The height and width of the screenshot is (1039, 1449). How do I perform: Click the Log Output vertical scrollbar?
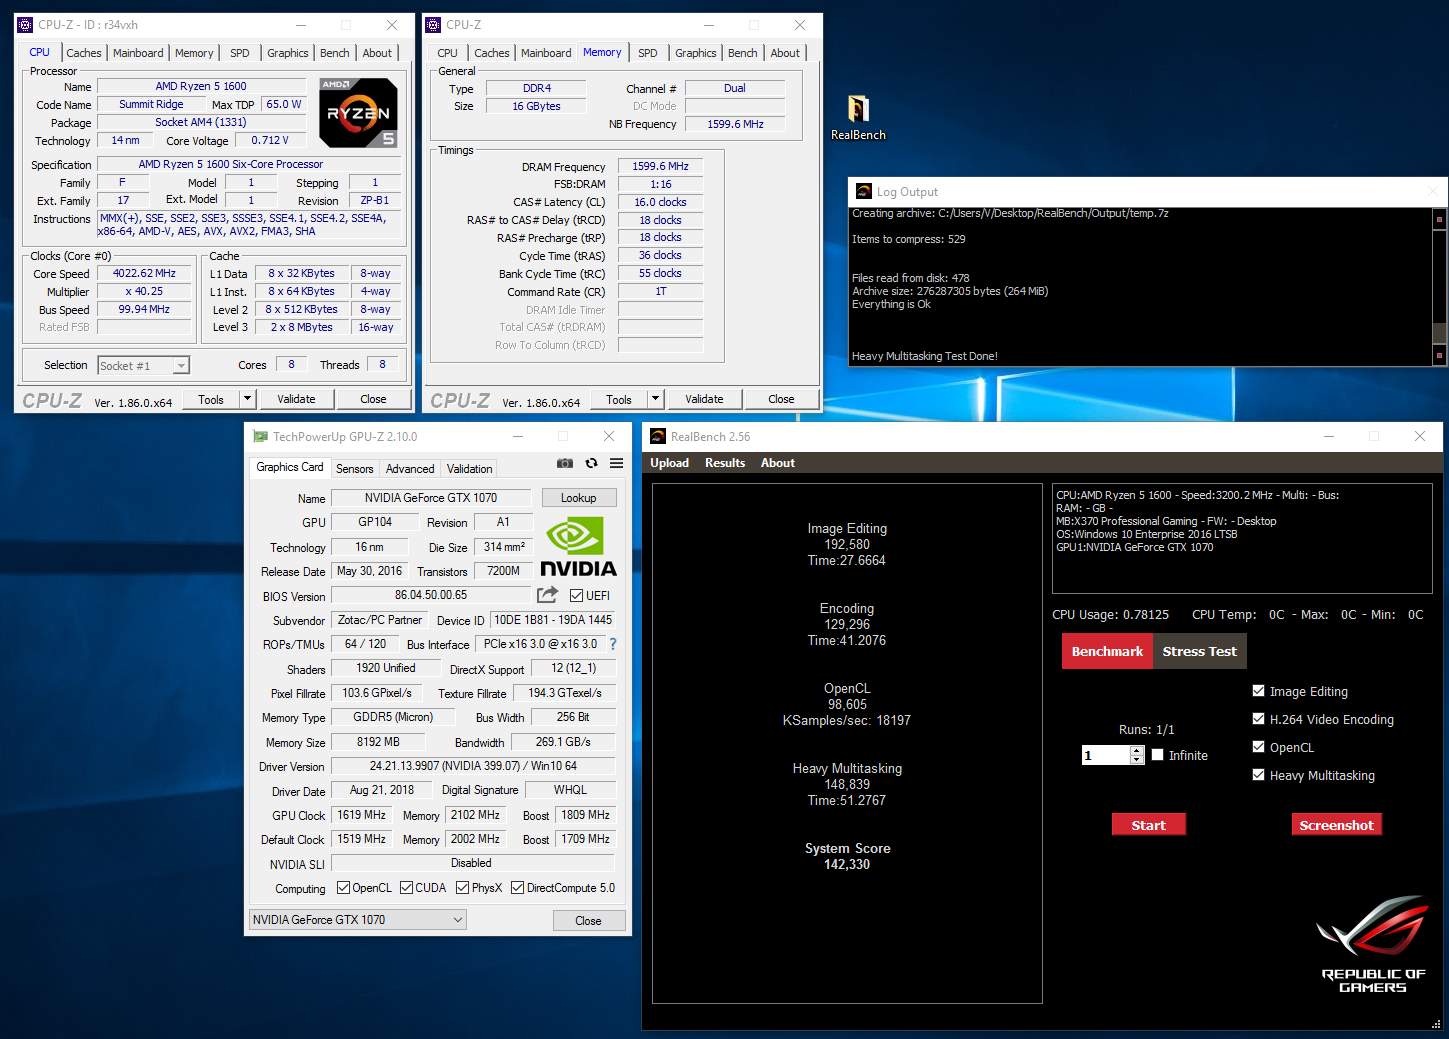tap(1439, 287)
